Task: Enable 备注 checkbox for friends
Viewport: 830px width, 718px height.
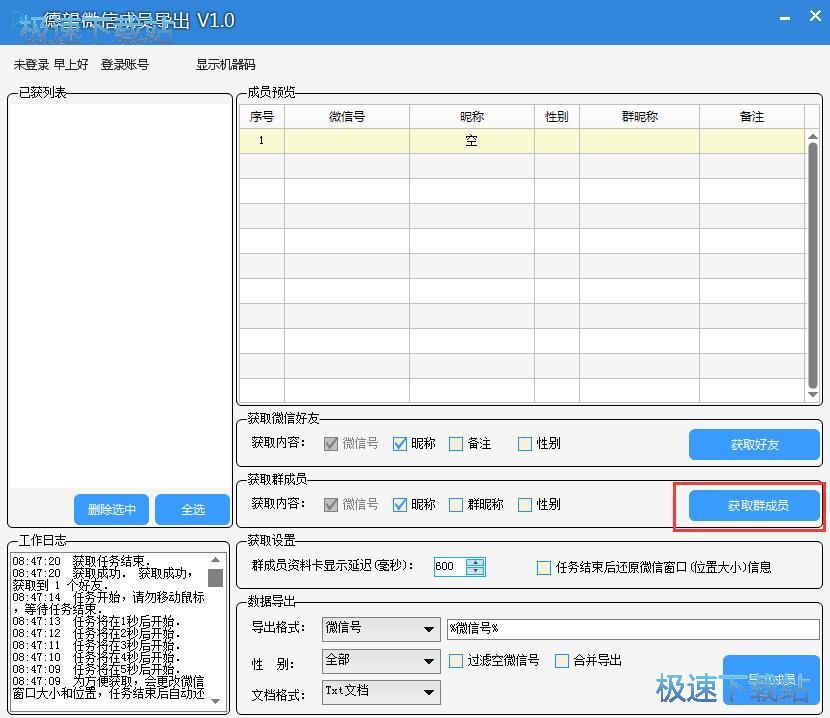Action: click(456, 444)
